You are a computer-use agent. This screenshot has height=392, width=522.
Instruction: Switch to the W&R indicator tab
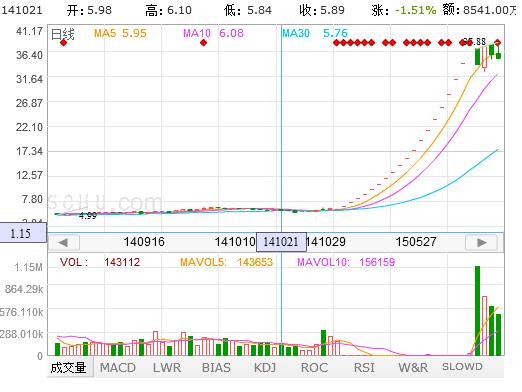[413, 368]
